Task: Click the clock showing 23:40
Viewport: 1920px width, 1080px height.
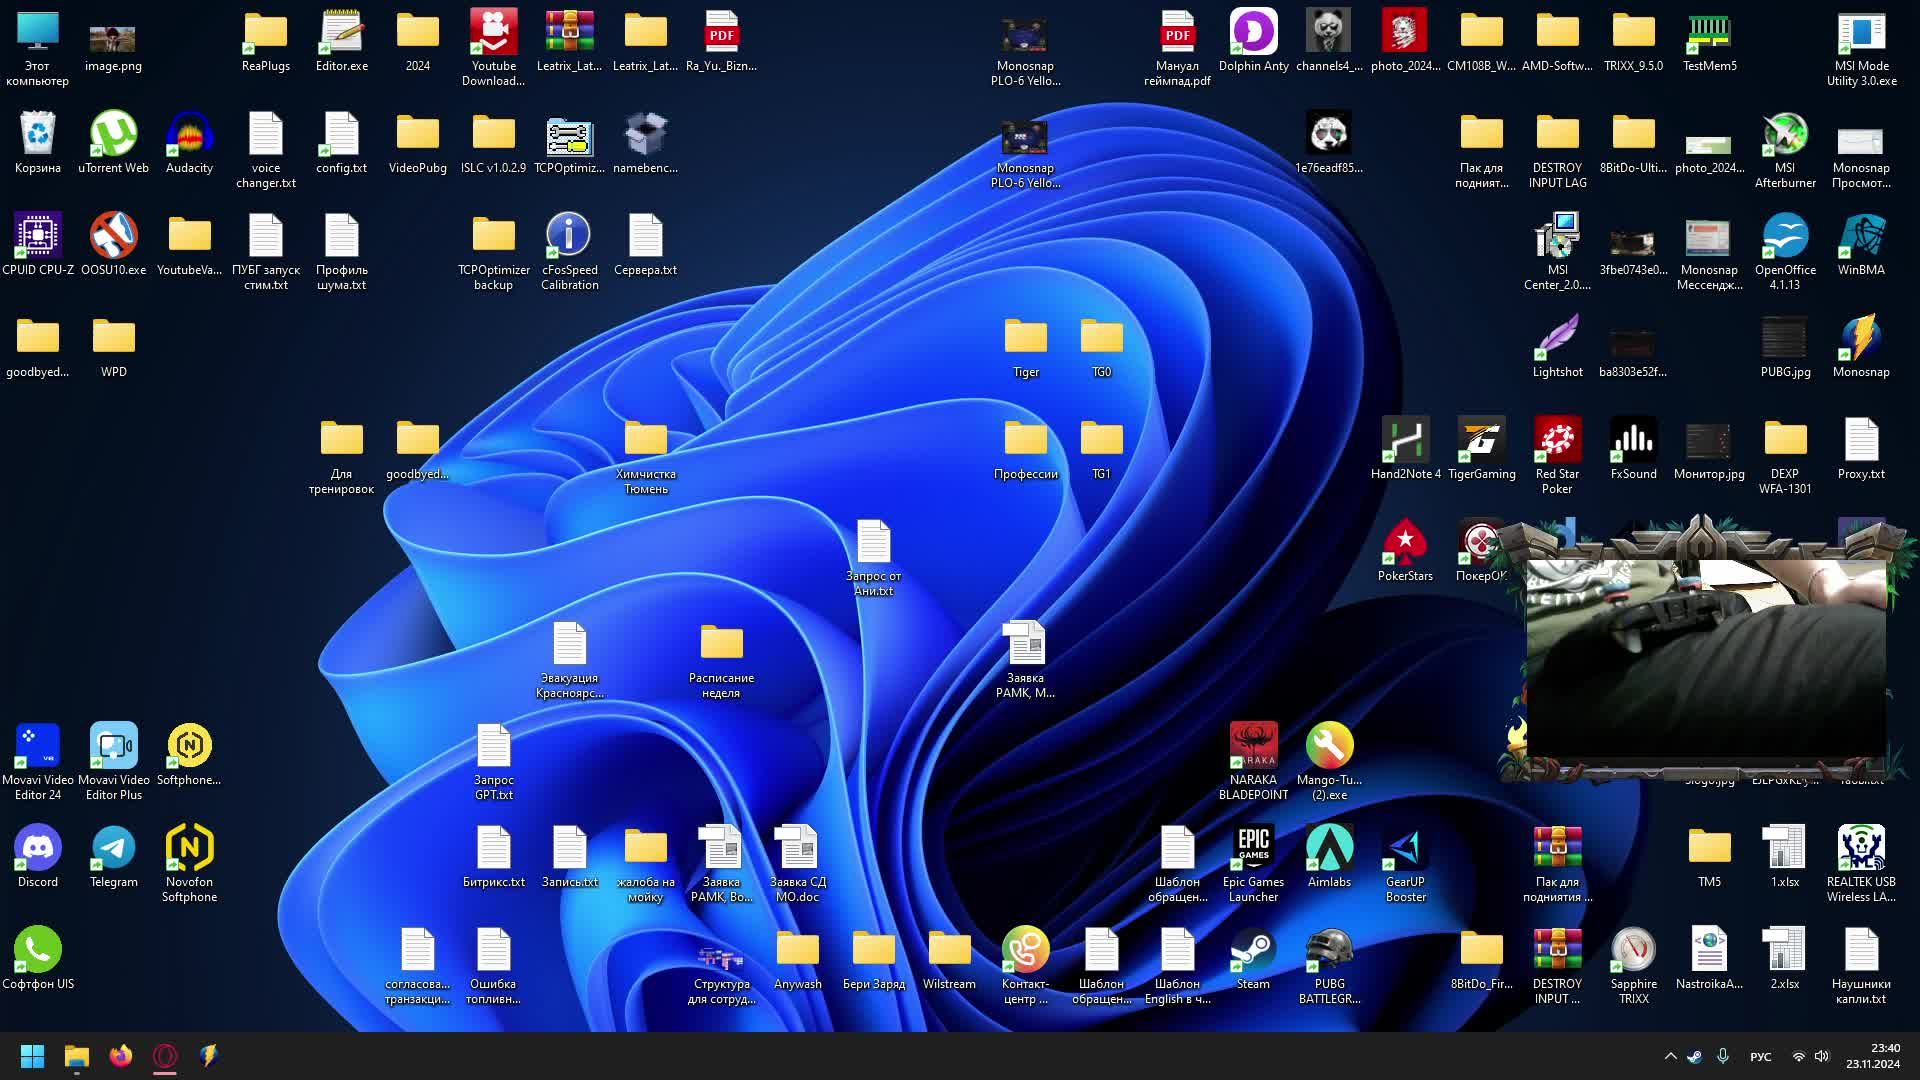Action: (x=1872, y=1056)
